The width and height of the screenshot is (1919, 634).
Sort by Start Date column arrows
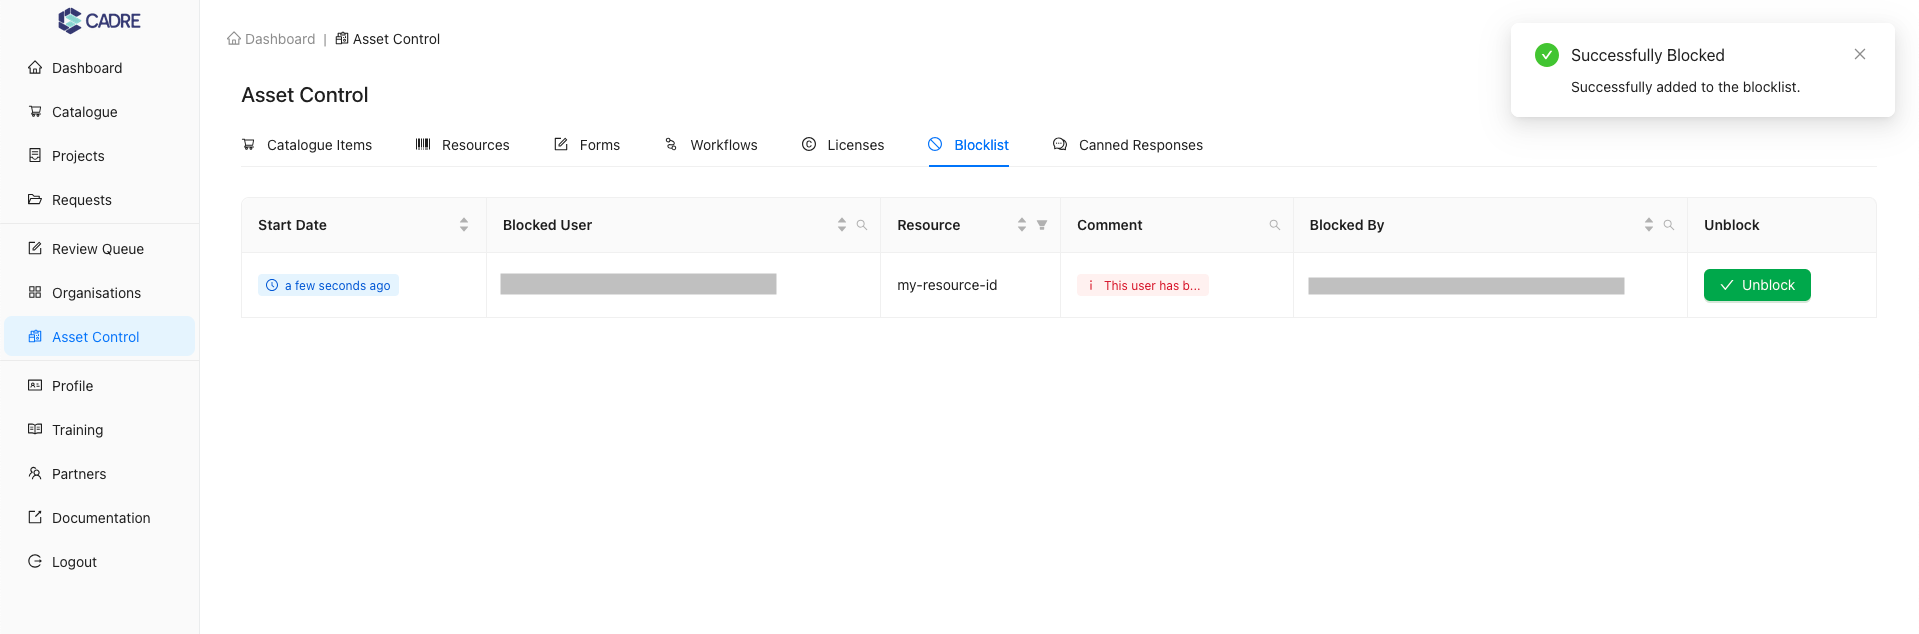click(464, 225)
